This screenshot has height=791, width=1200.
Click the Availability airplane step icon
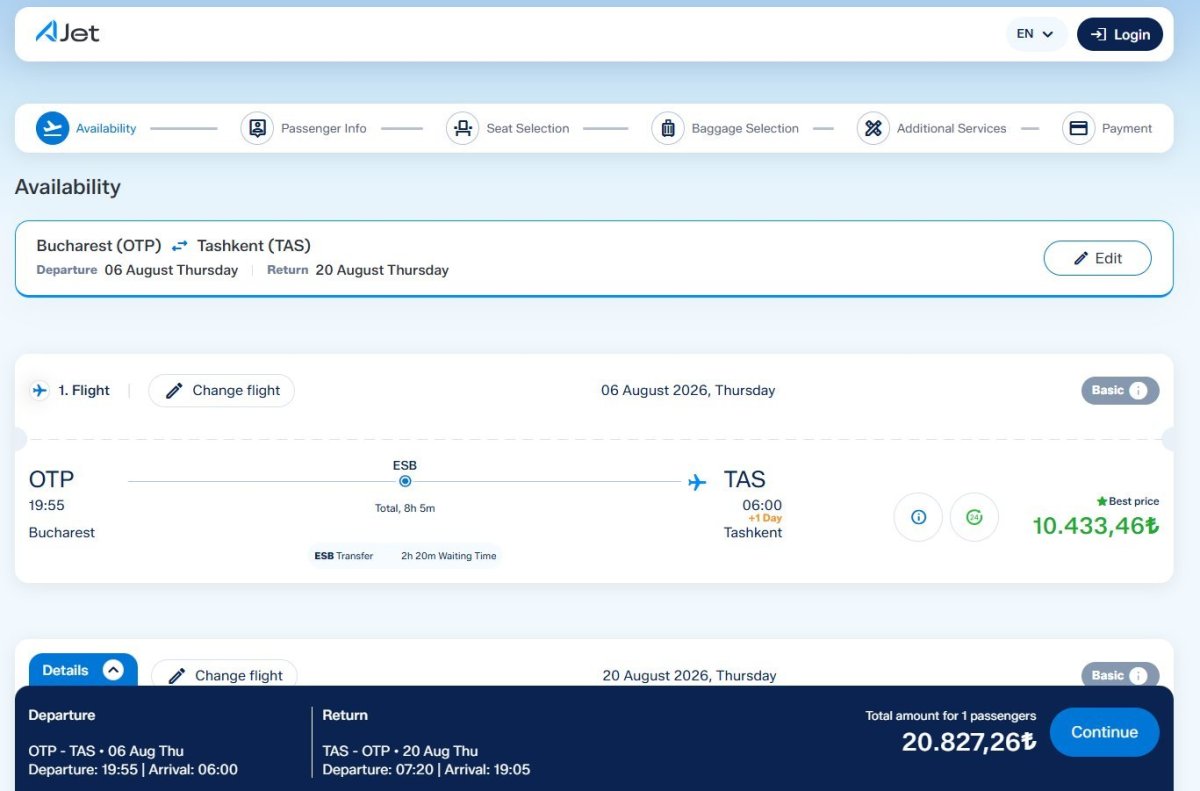click(52, 128)
